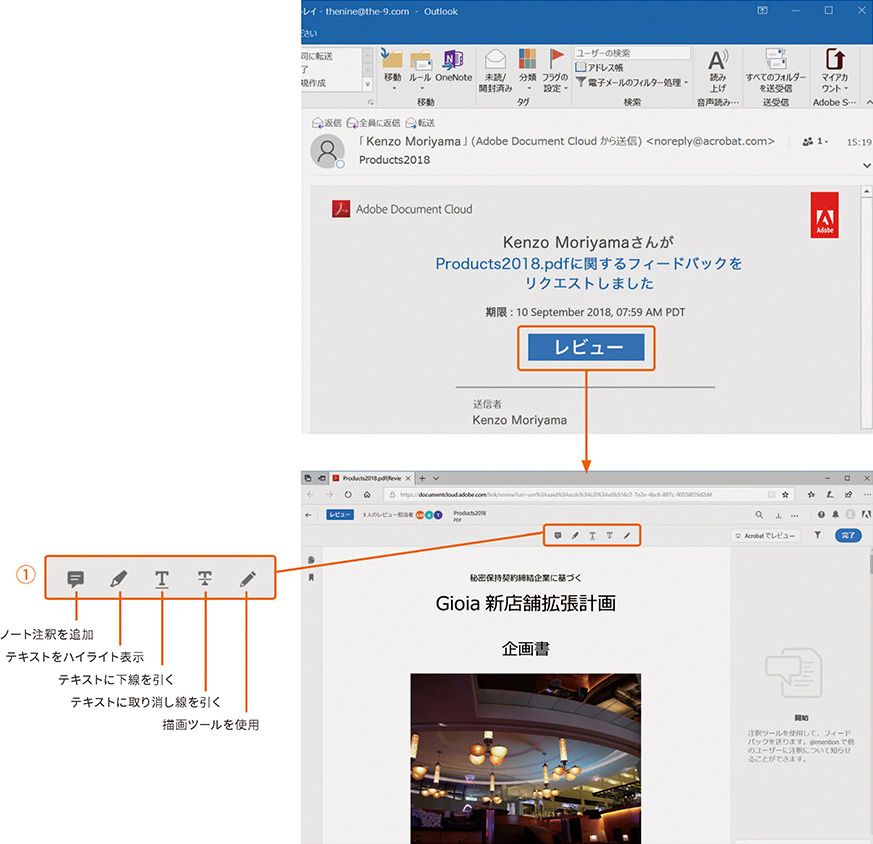Click Acrobatでレビュー button
This screenshot has height=844, width=873.
point(765,536)
